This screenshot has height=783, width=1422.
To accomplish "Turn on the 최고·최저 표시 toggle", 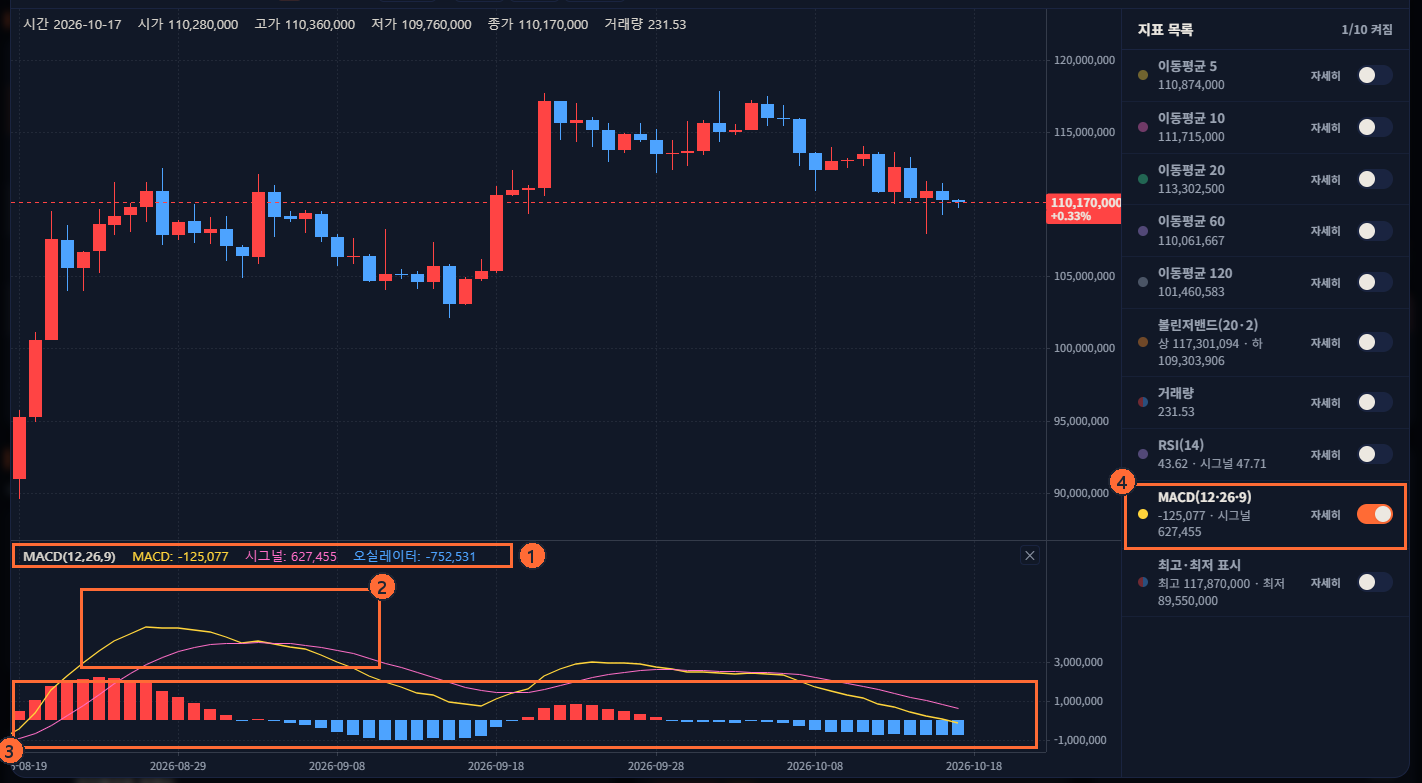I will (x=1375, y=582).
